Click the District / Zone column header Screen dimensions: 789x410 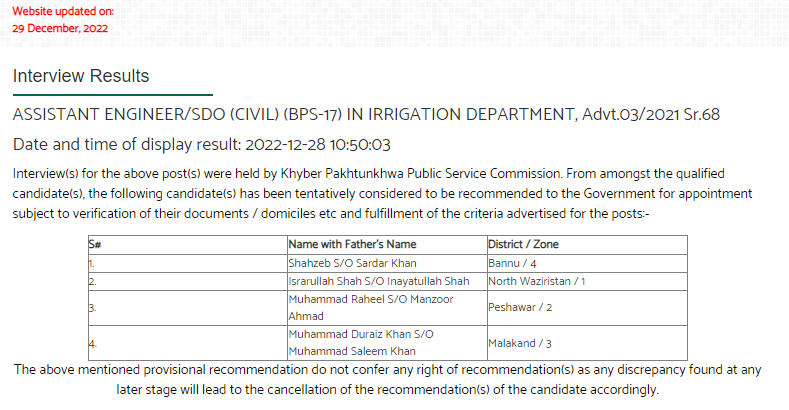[587, 244]
